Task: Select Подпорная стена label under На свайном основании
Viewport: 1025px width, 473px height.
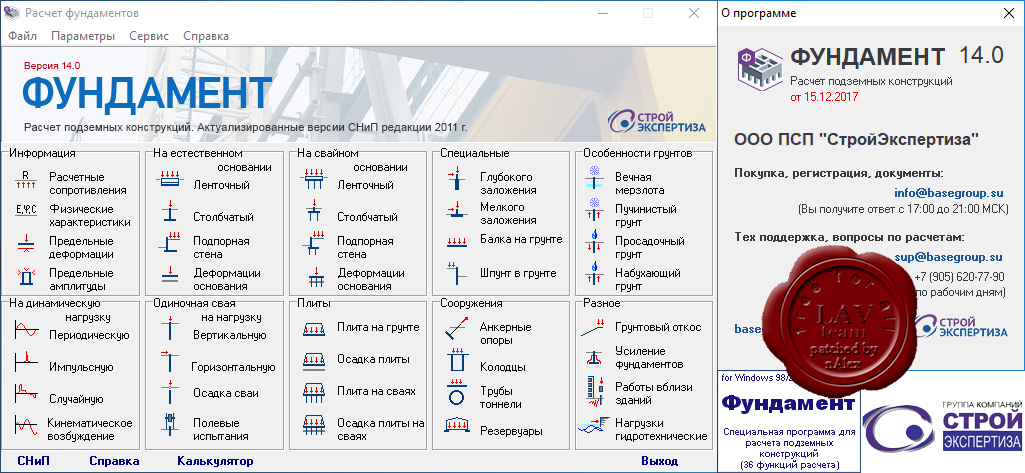Action: 365,247
